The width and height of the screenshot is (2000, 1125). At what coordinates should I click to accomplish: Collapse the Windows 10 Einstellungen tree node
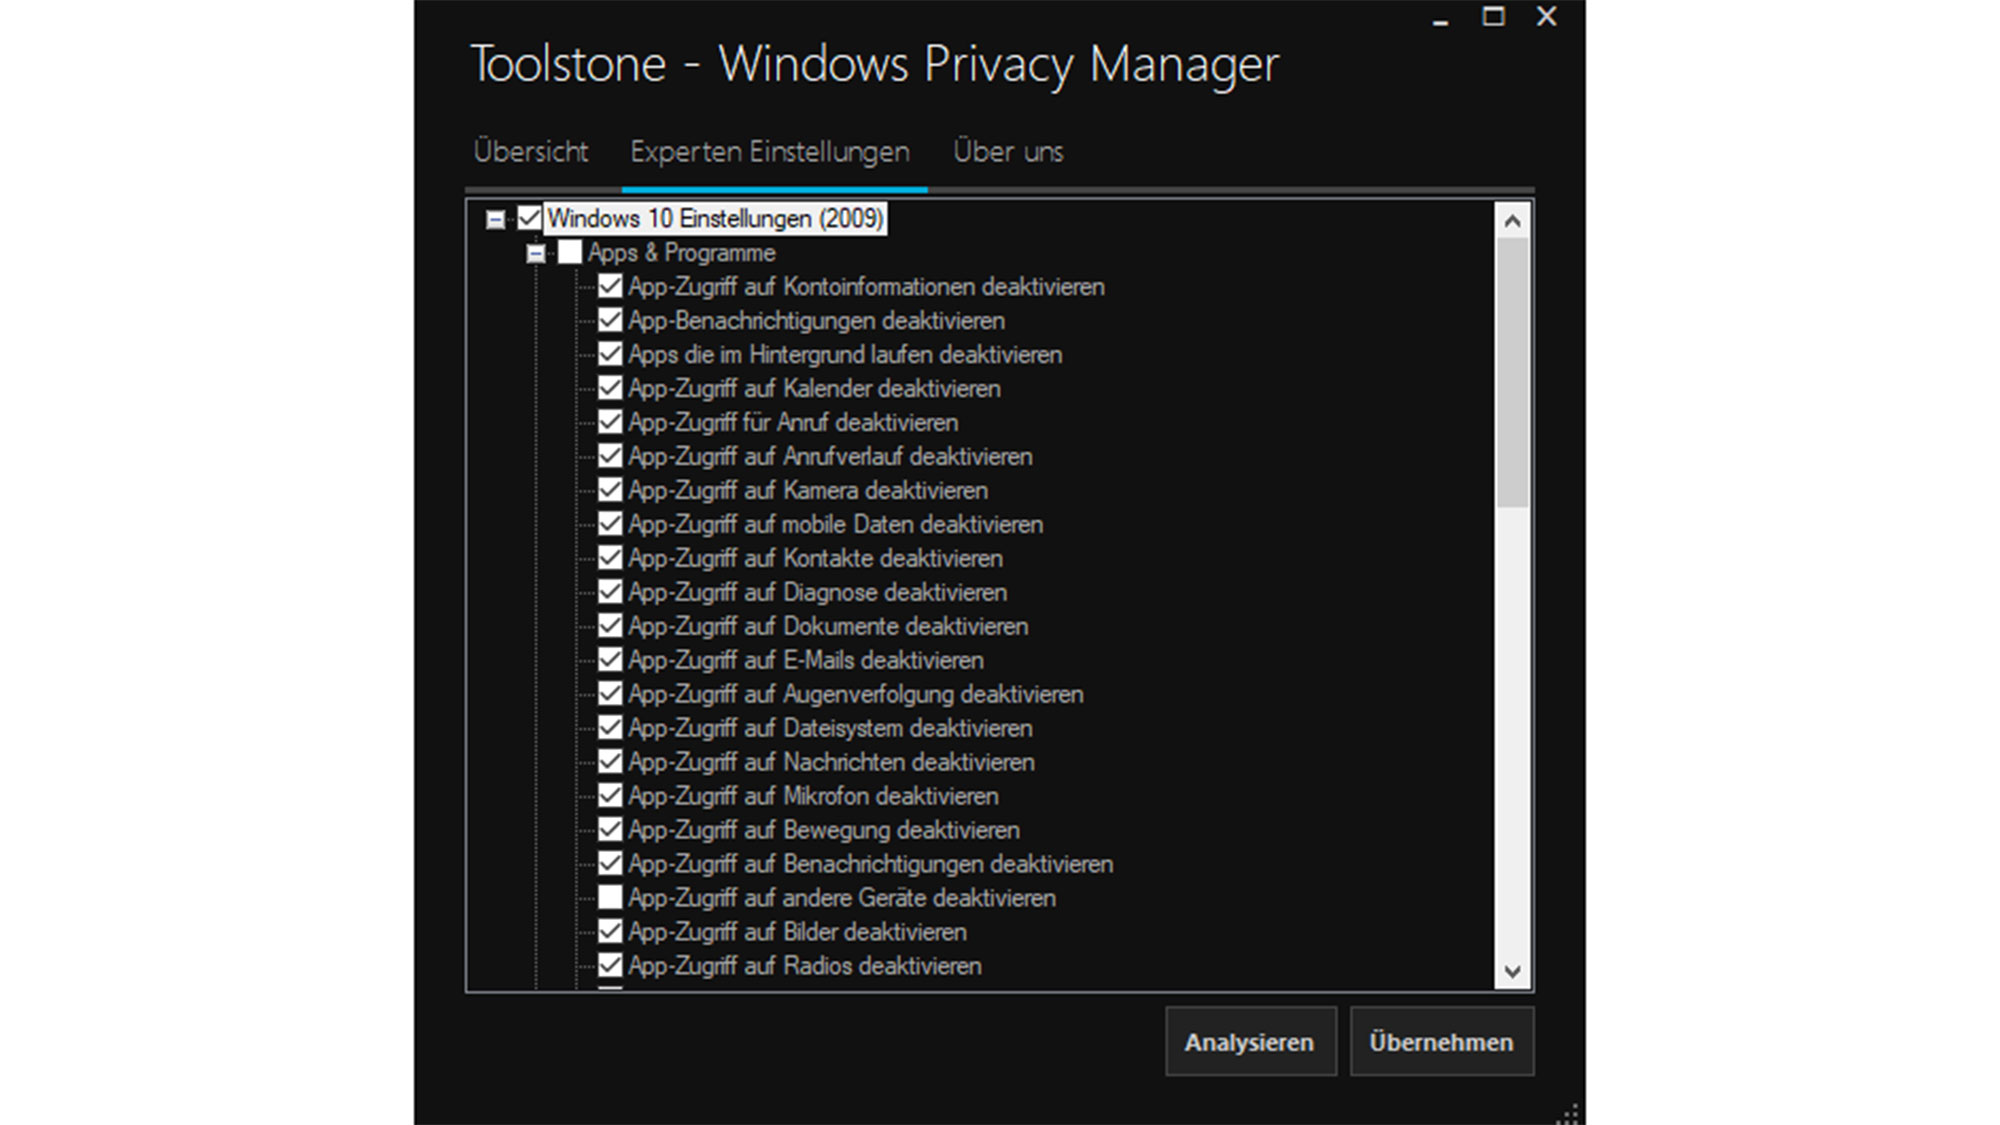(x=495, y=219)
